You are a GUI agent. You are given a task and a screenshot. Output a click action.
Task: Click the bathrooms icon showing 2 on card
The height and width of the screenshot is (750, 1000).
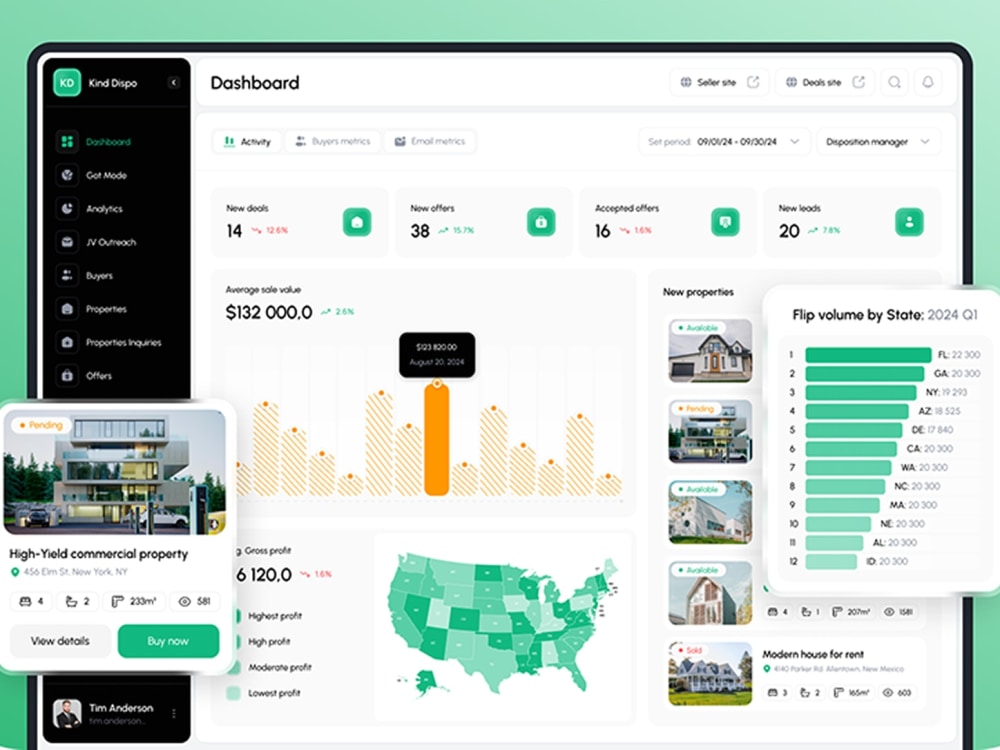71,601
